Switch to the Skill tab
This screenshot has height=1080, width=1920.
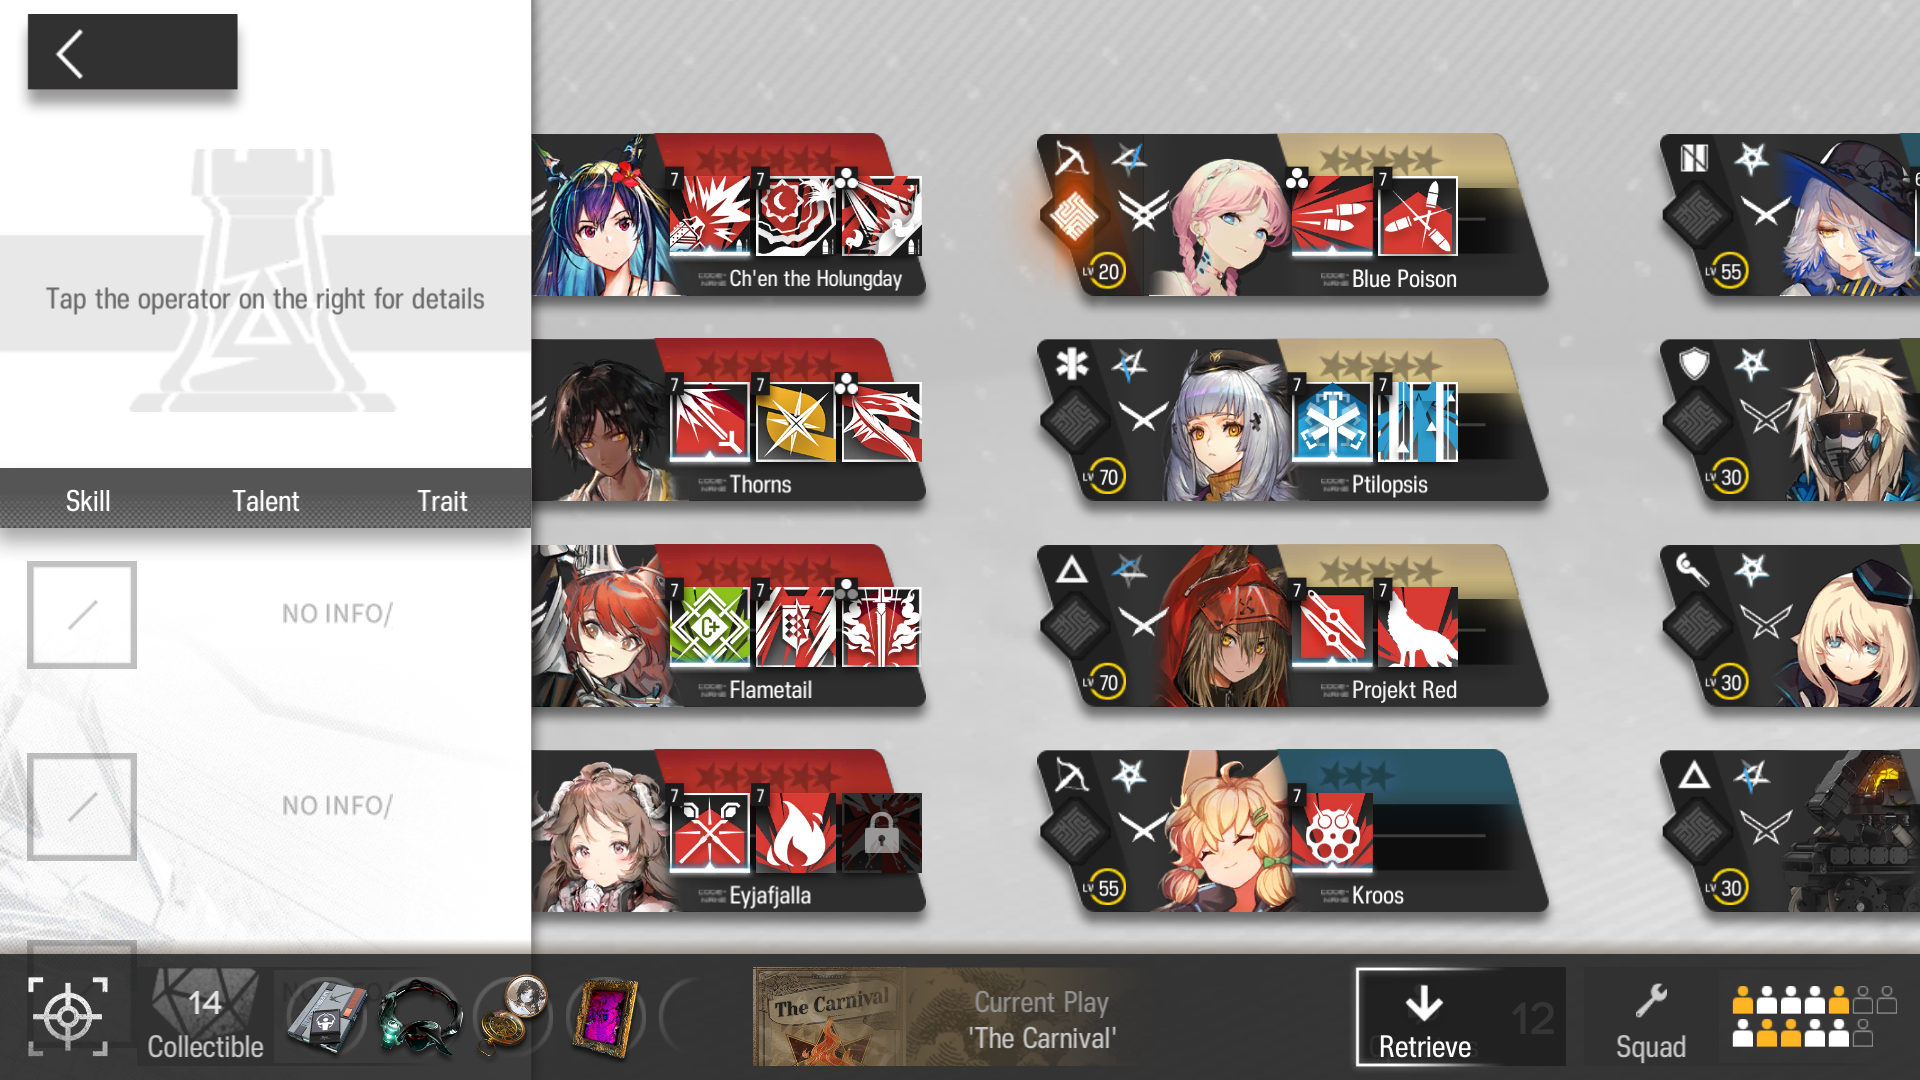coord(88,501)
